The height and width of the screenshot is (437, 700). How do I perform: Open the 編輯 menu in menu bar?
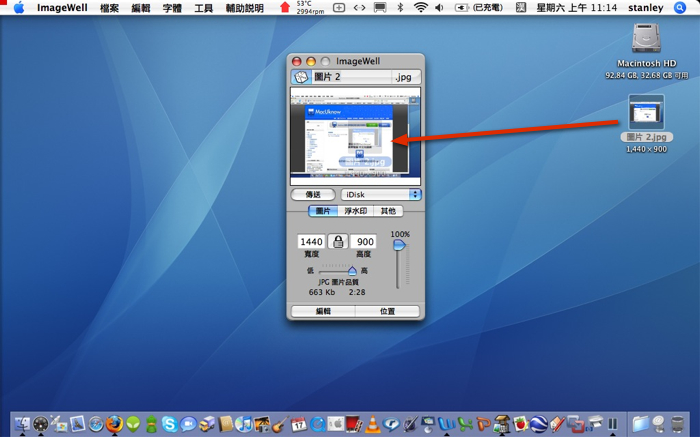[141, 8]
